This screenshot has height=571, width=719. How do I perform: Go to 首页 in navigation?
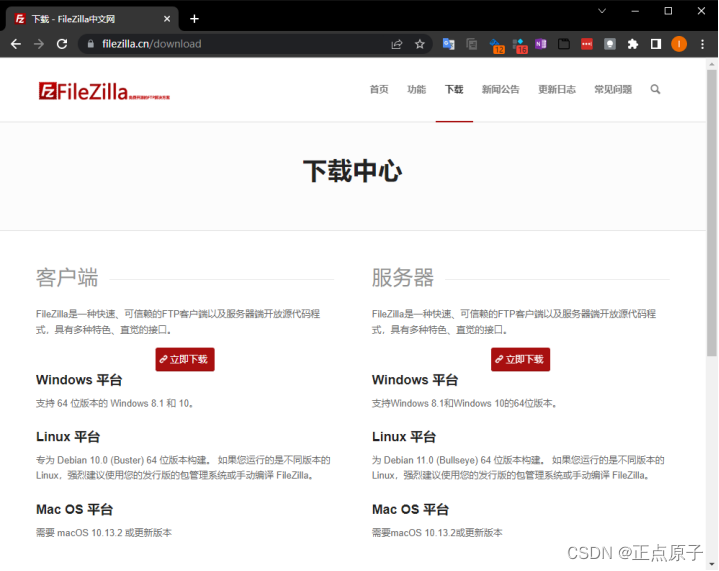pos(379,89)
